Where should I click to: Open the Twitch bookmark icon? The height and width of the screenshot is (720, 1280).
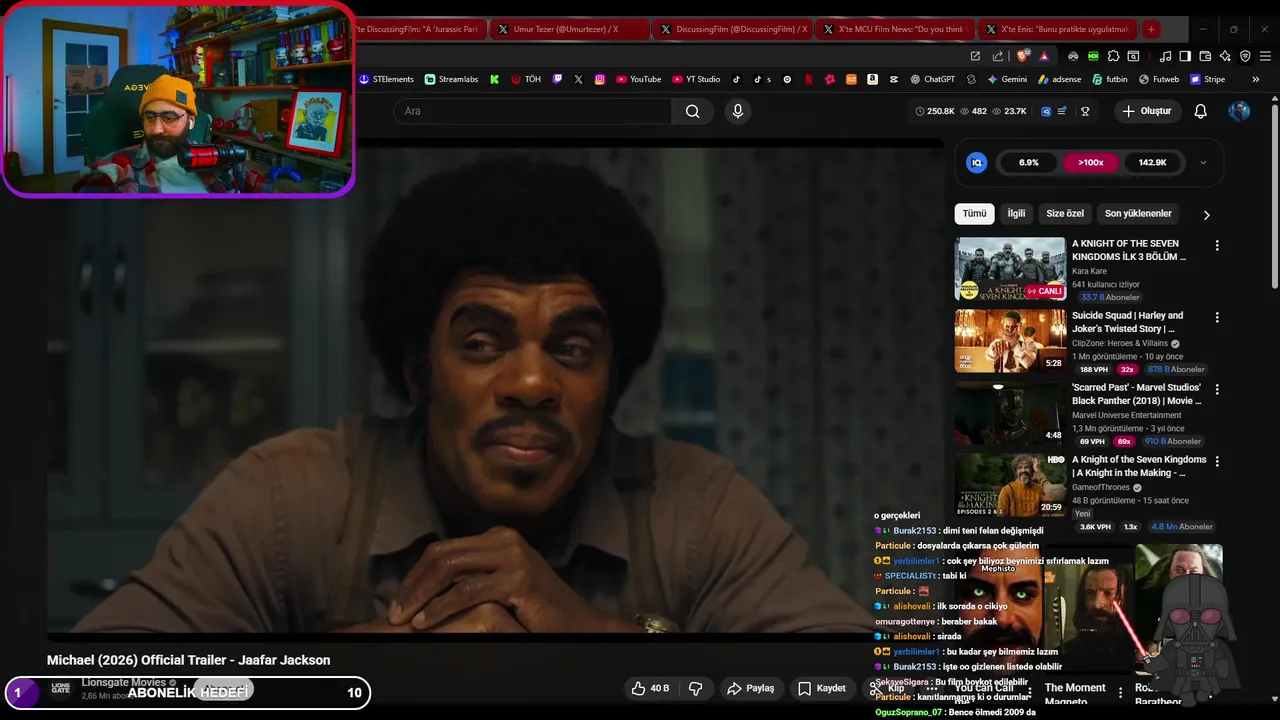(557, 79)
